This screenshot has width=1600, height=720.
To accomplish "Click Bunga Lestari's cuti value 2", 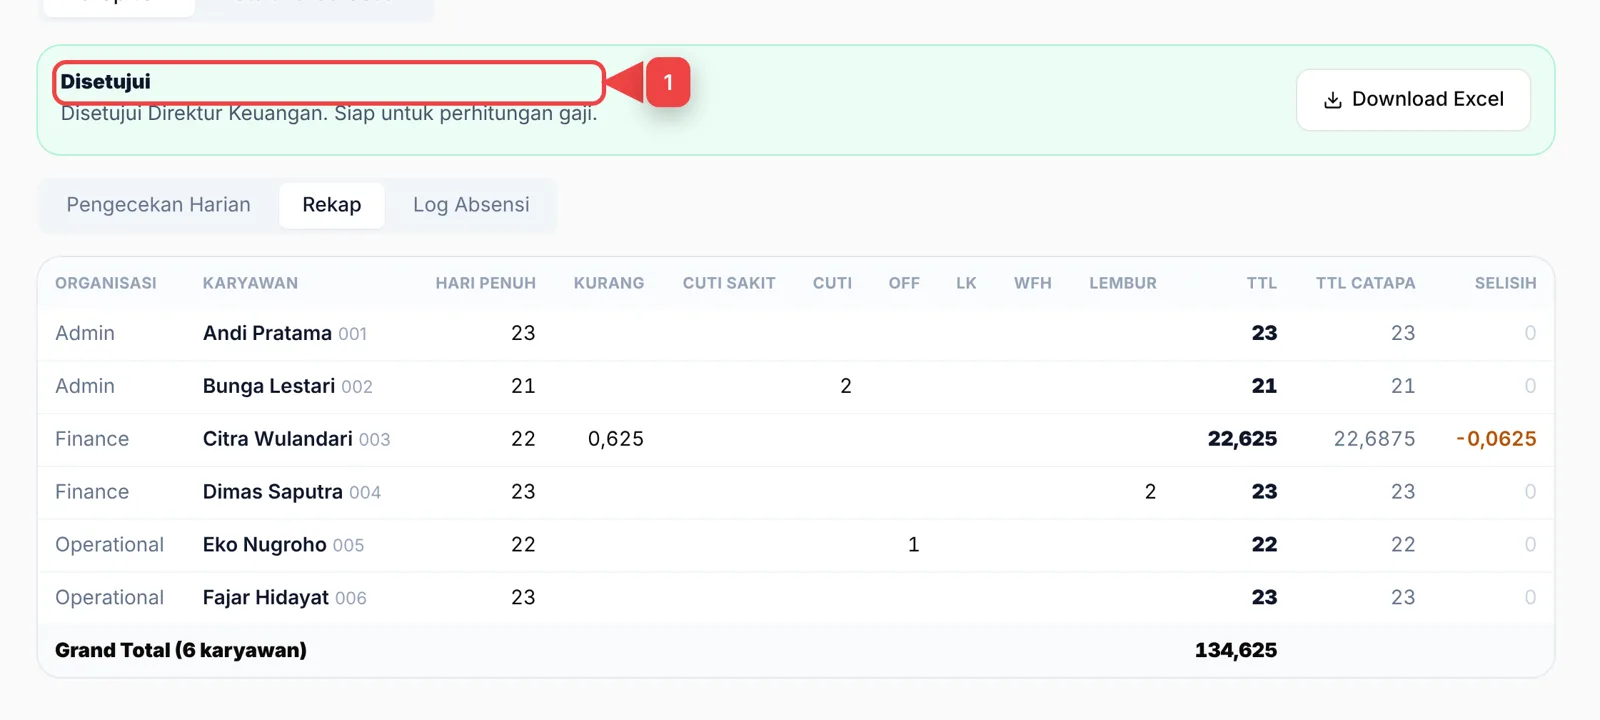I will (x=846, y=386).
